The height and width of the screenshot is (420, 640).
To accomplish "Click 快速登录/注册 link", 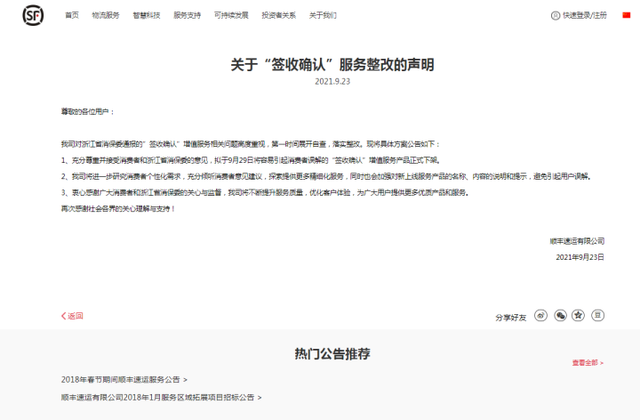I will (585, 16).
